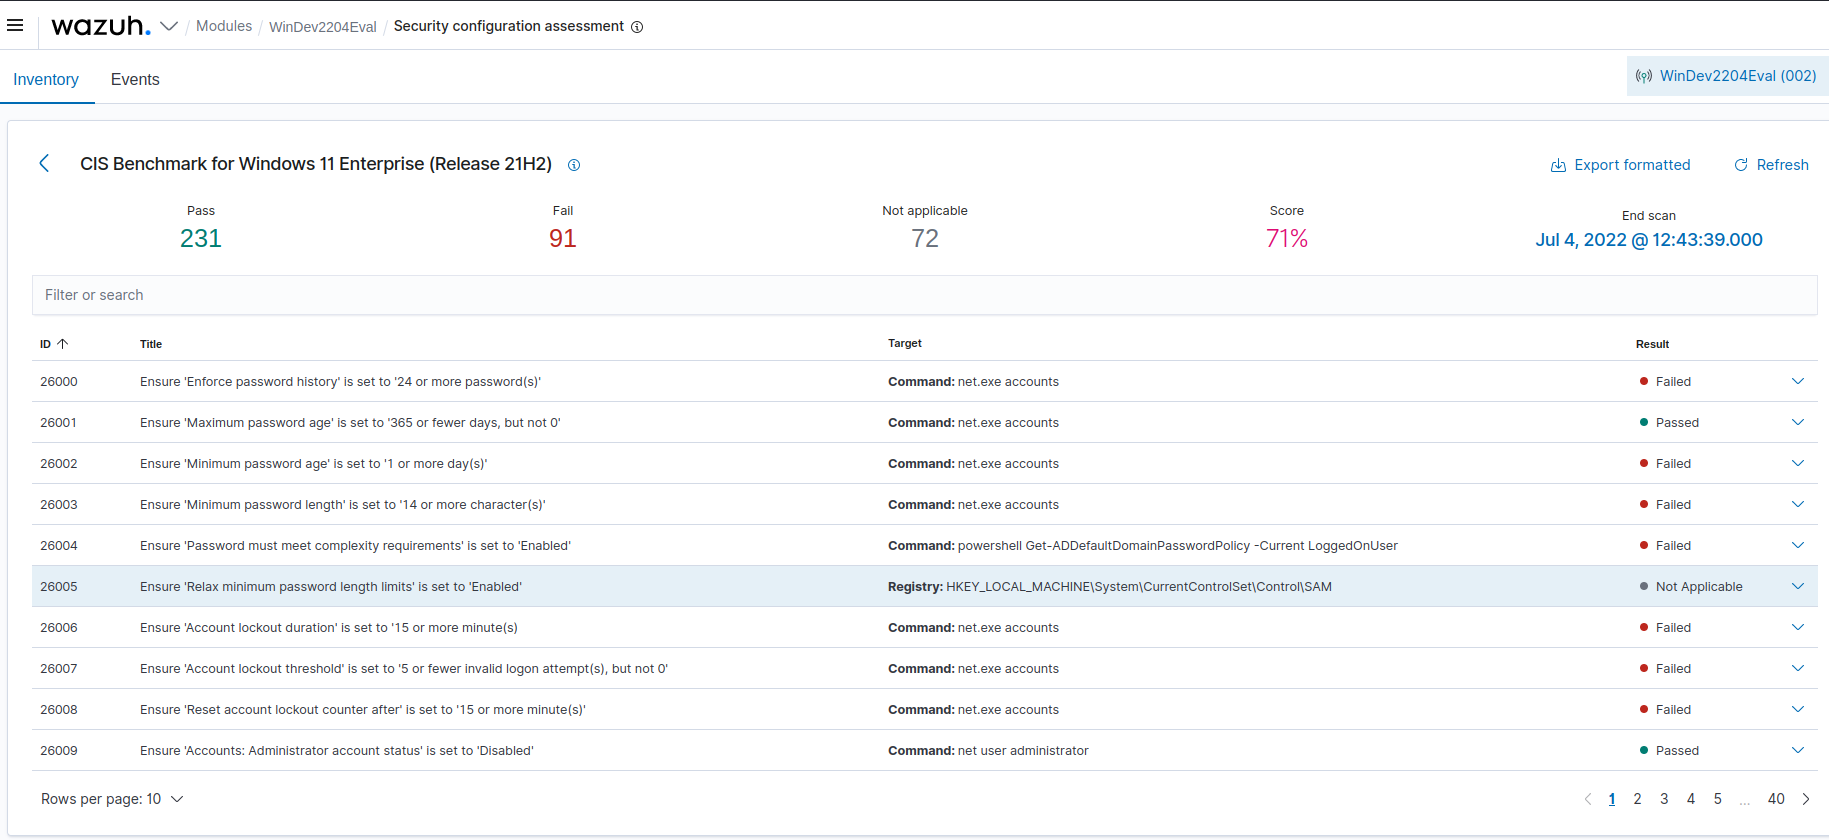Go to page 4

pos(1691,799)
